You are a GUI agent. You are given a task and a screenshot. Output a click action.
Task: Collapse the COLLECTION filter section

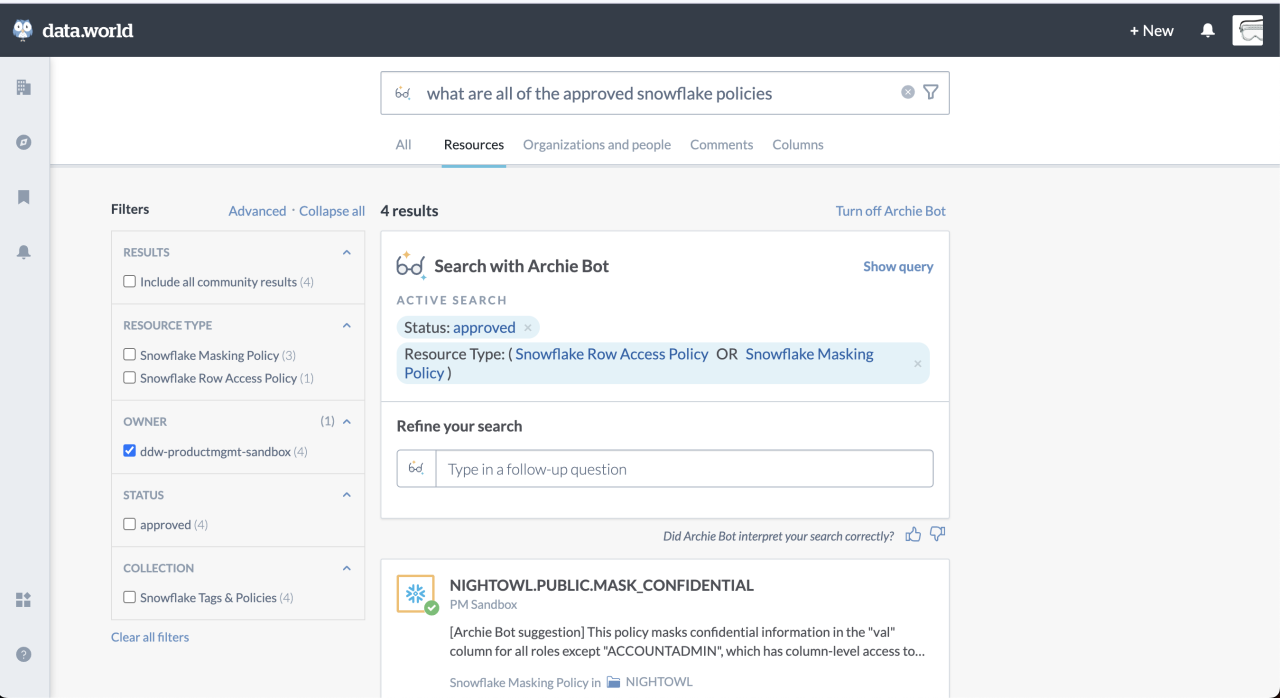click(x=347, y=568)
